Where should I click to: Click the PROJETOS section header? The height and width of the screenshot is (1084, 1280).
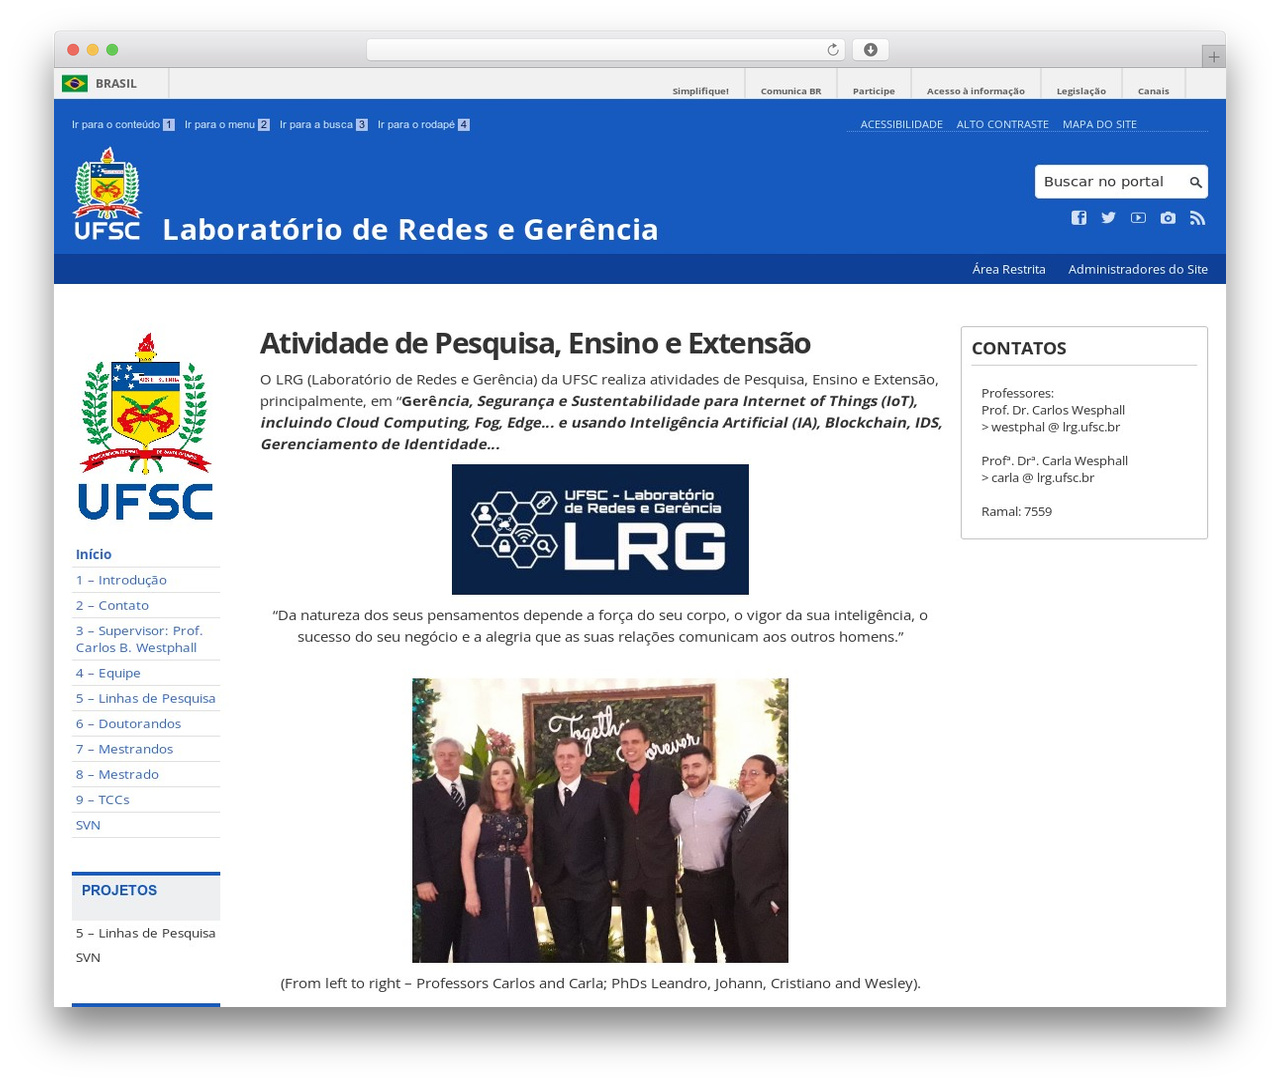click(119, 890)
